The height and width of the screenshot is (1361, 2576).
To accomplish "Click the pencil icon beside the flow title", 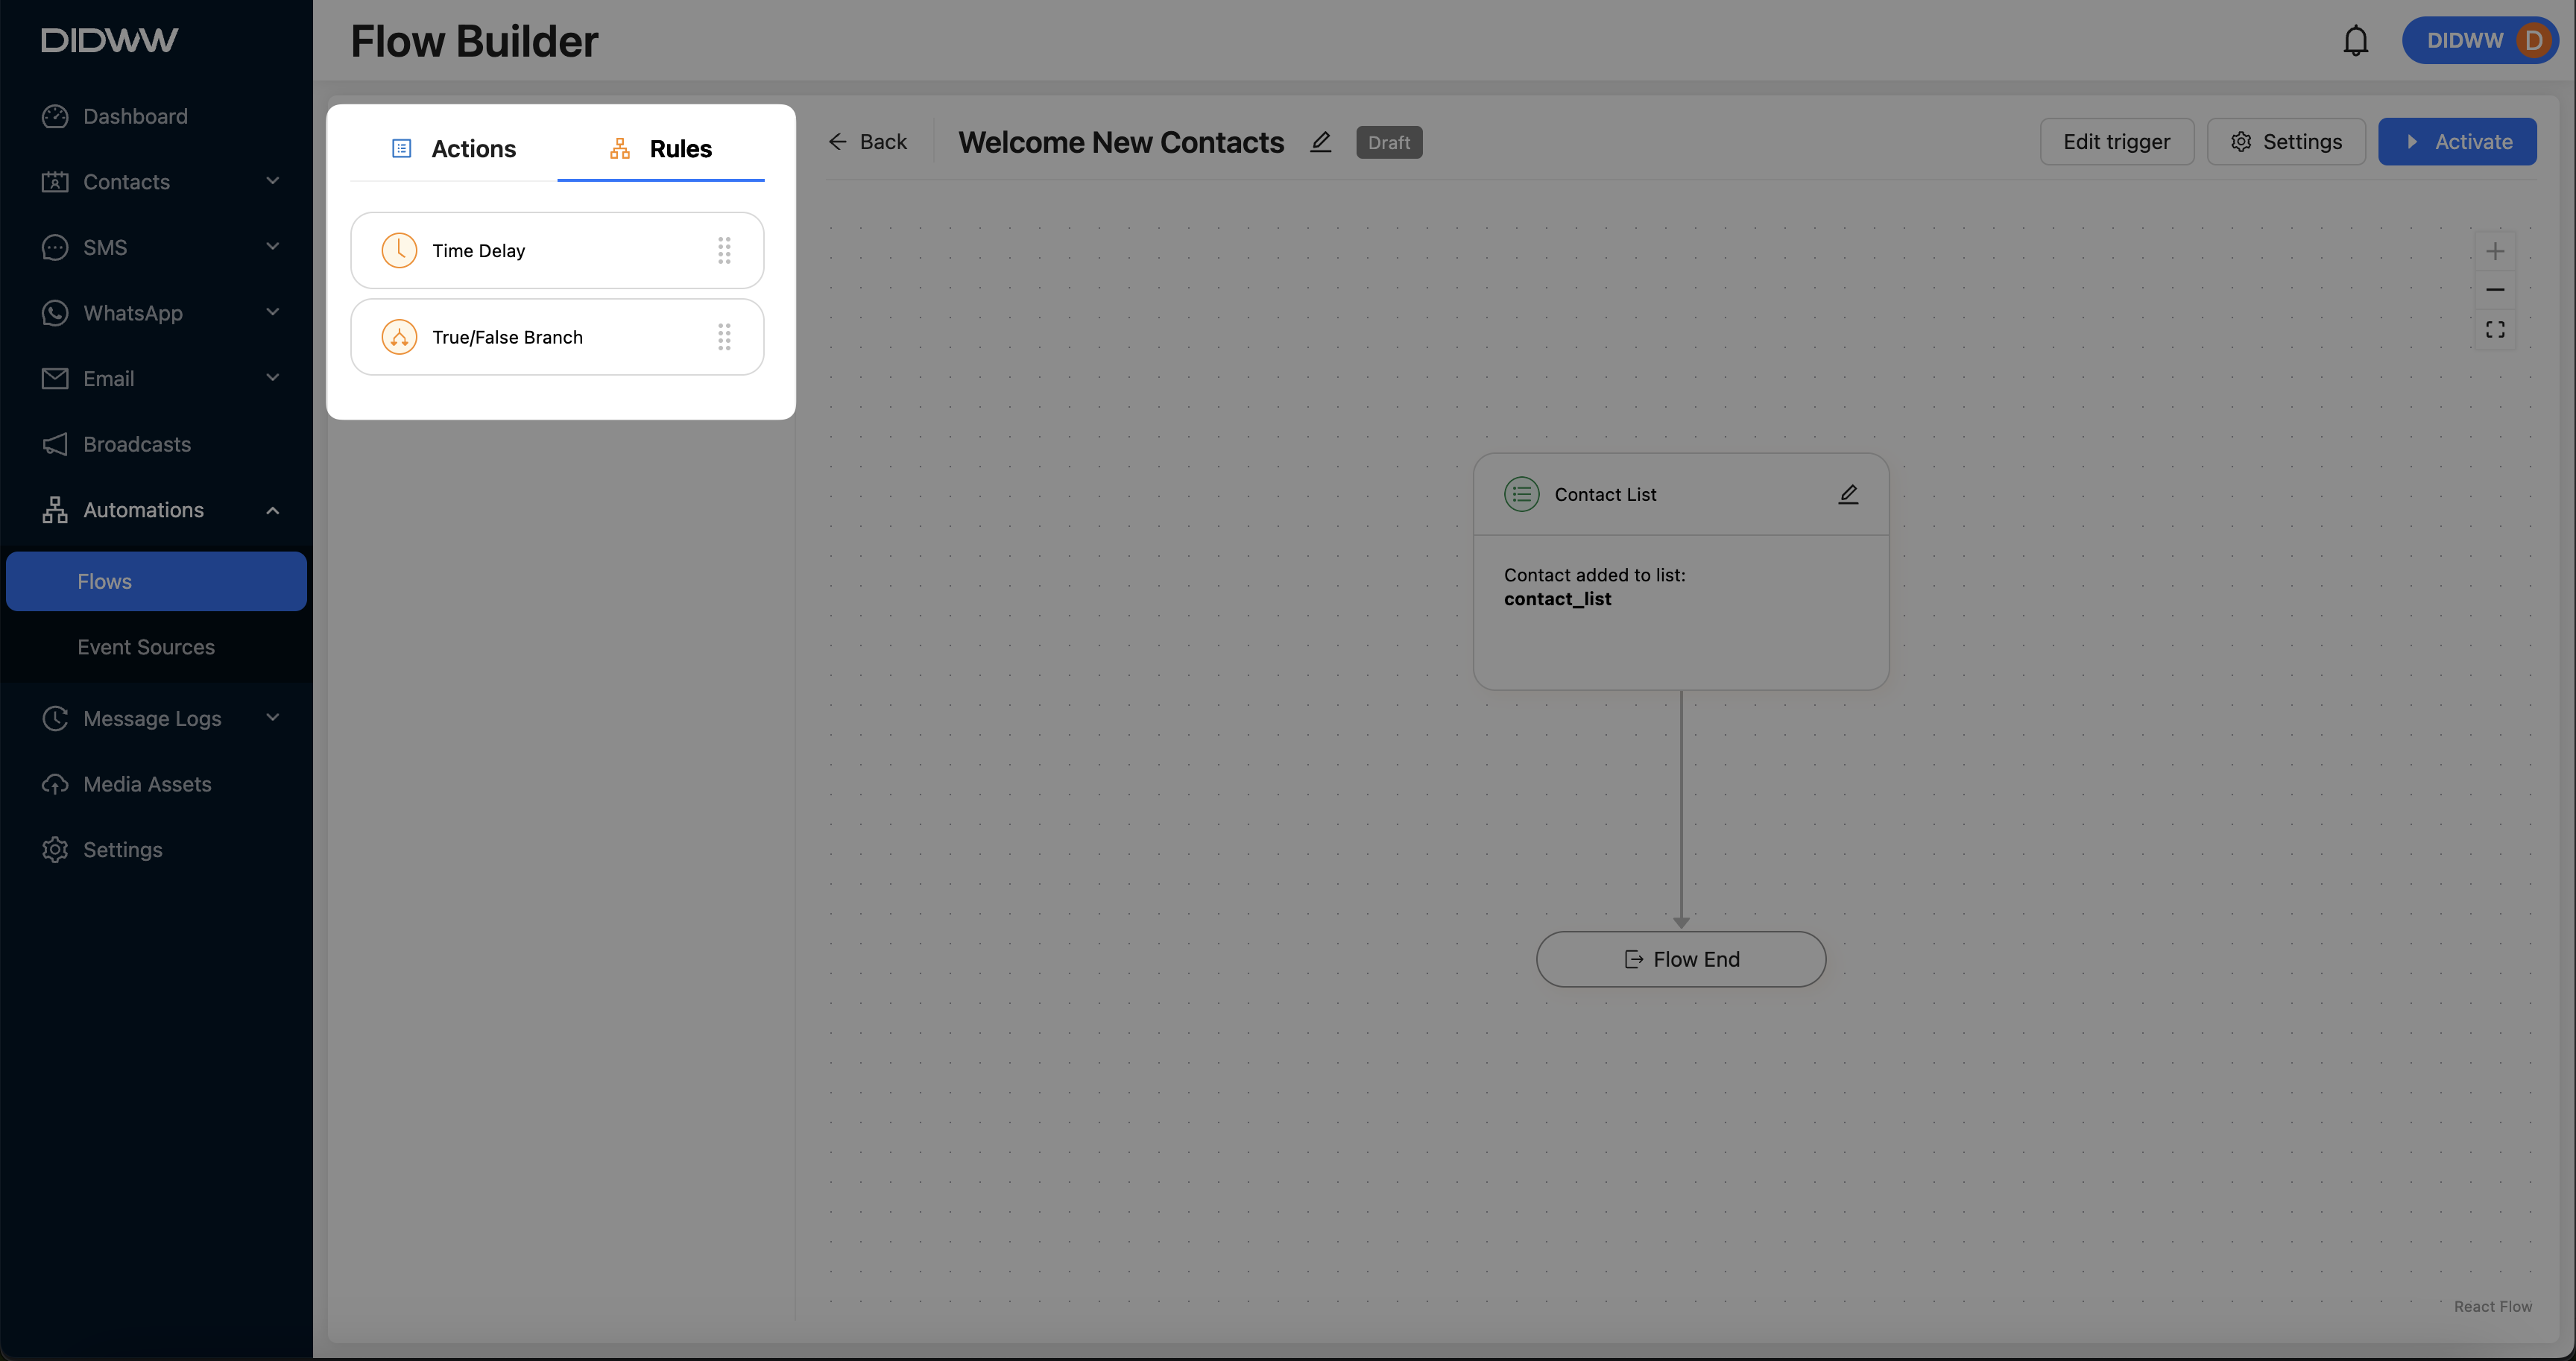I will (1320, 142).
